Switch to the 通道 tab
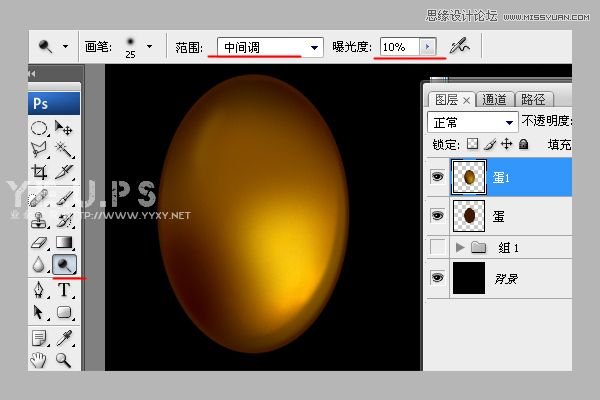This screenshot has height=400, width=600. 494,100
